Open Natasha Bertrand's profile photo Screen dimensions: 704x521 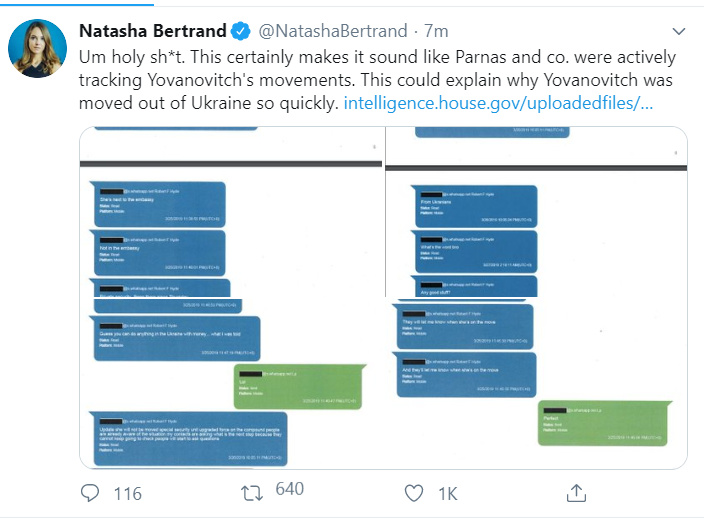38,47
